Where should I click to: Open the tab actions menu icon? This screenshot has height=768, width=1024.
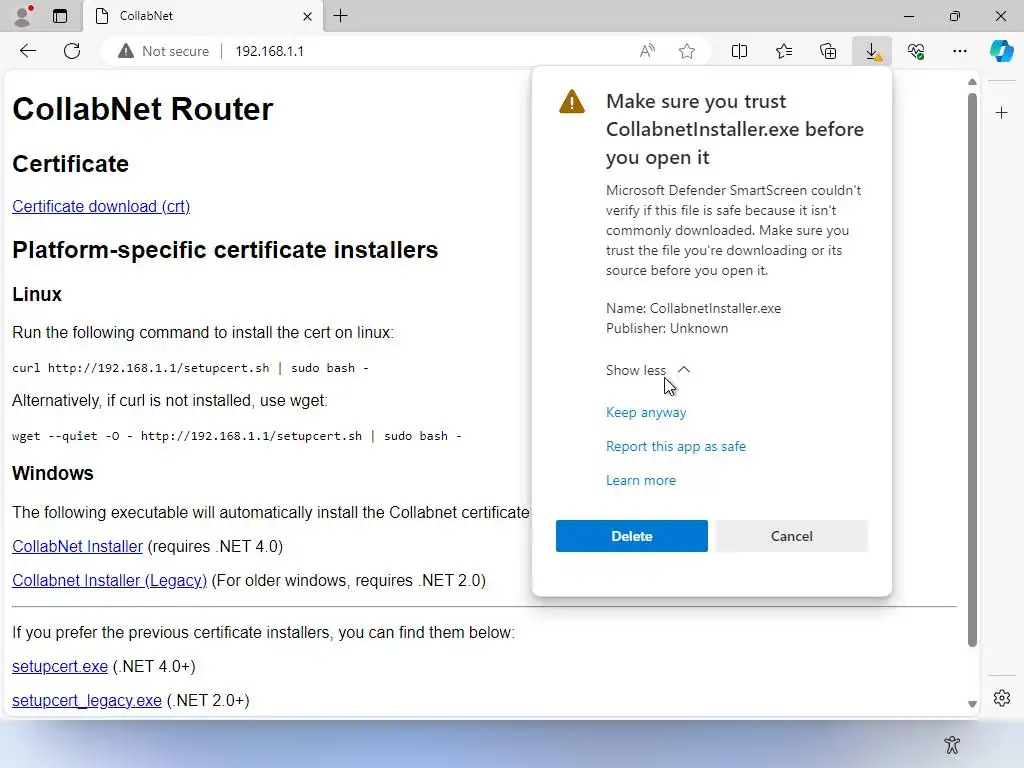pos(60,16)
